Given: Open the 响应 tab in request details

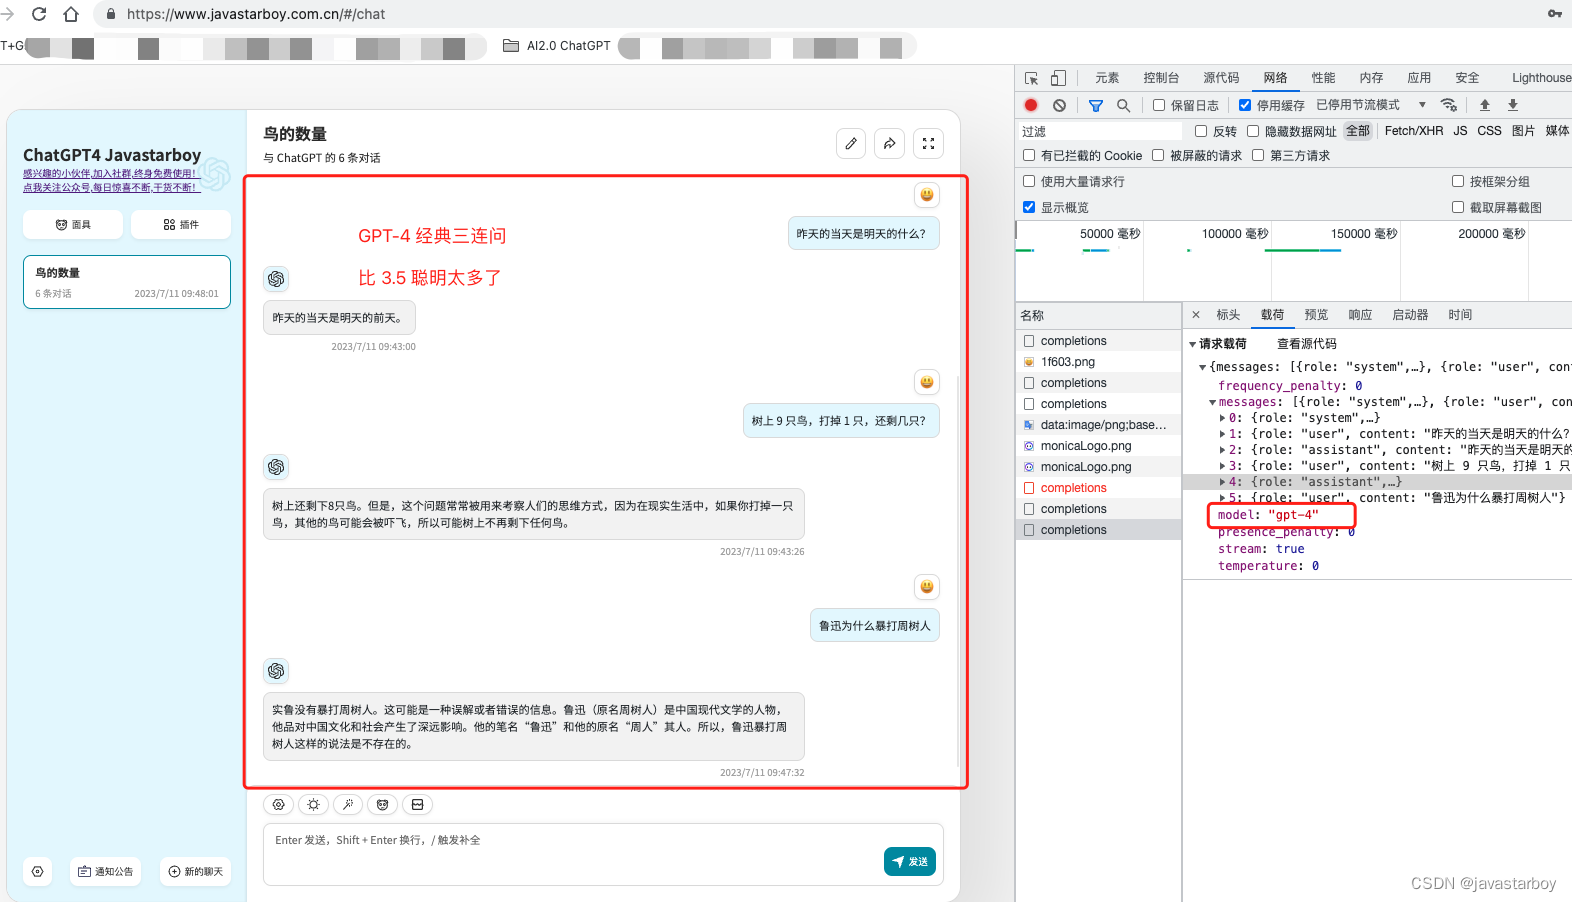Looking at the screenshot, I should click(x=1360, y=315).
